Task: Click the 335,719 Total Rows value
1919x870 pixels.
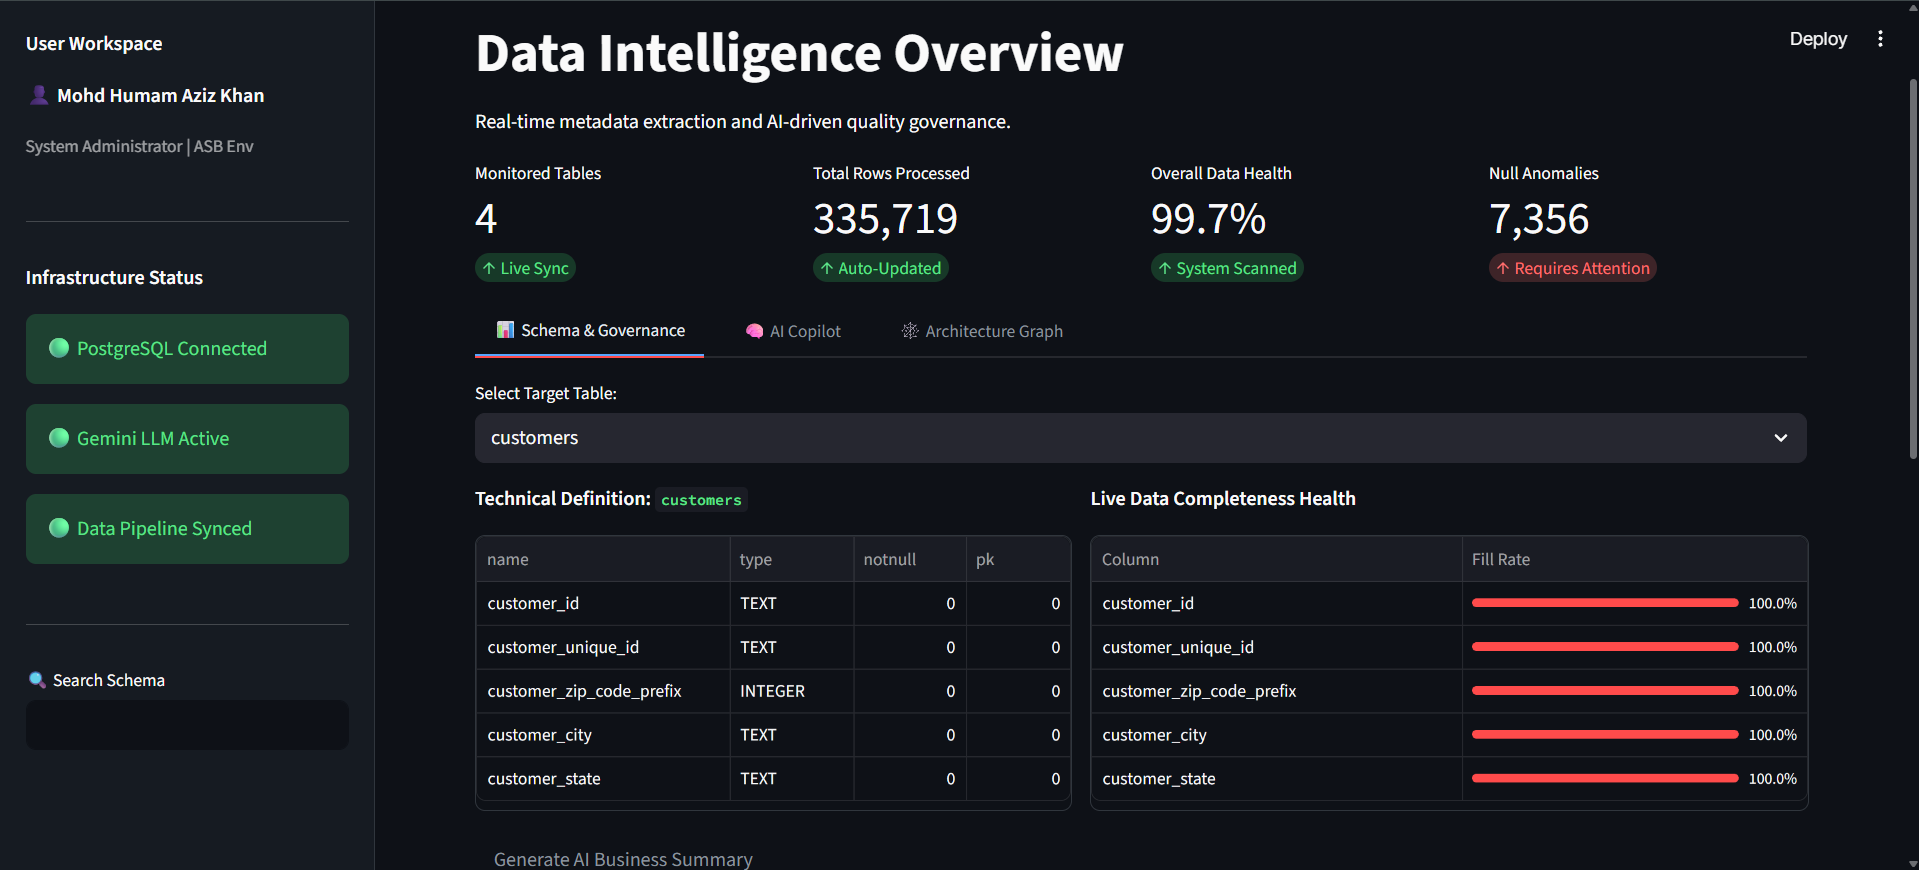Action: point(885,219)
